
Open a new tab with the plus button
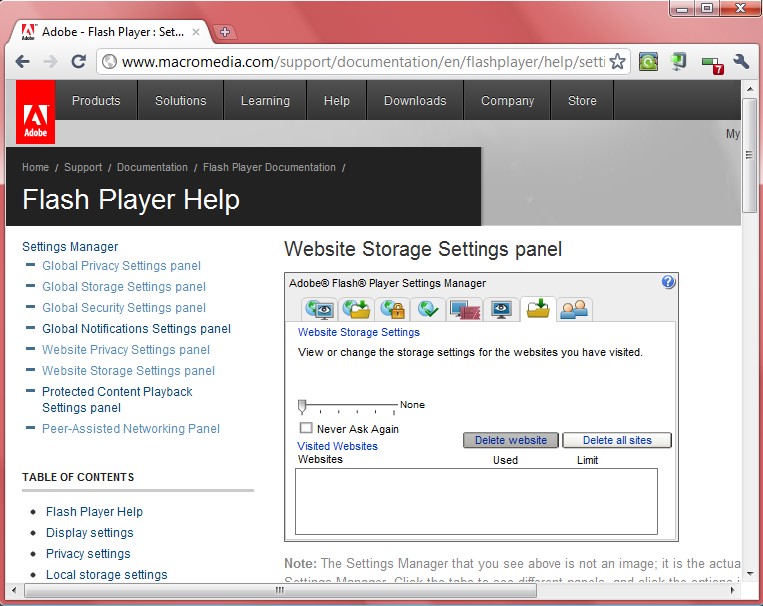225,32
